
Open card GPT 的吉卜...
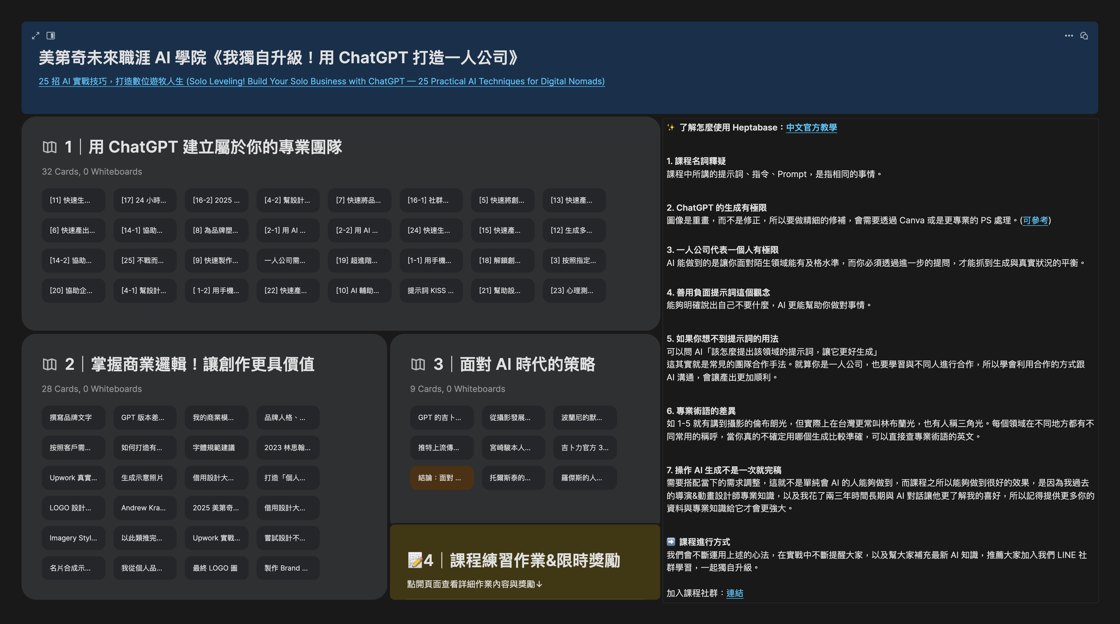pos(441,418)
